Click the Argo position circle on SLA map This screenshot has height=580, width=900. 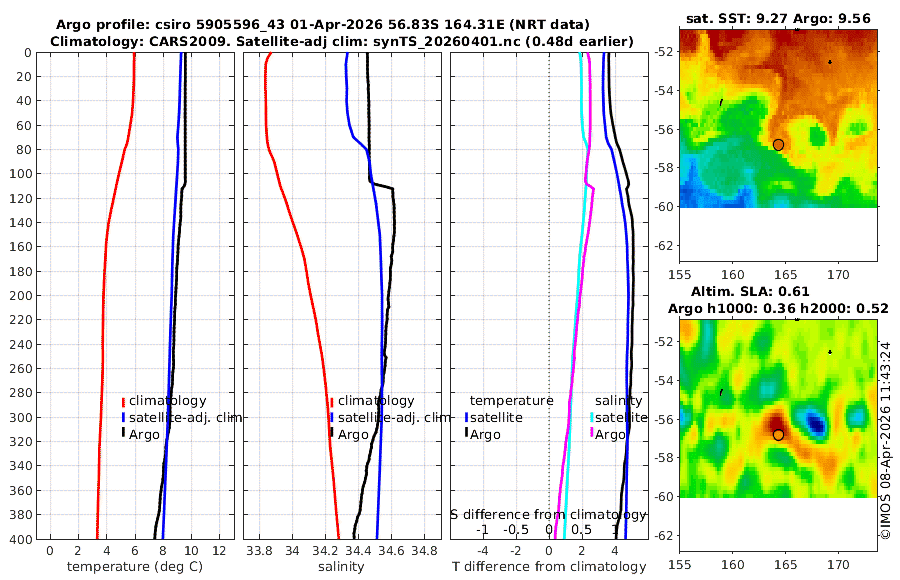click(x=778, y=435)
